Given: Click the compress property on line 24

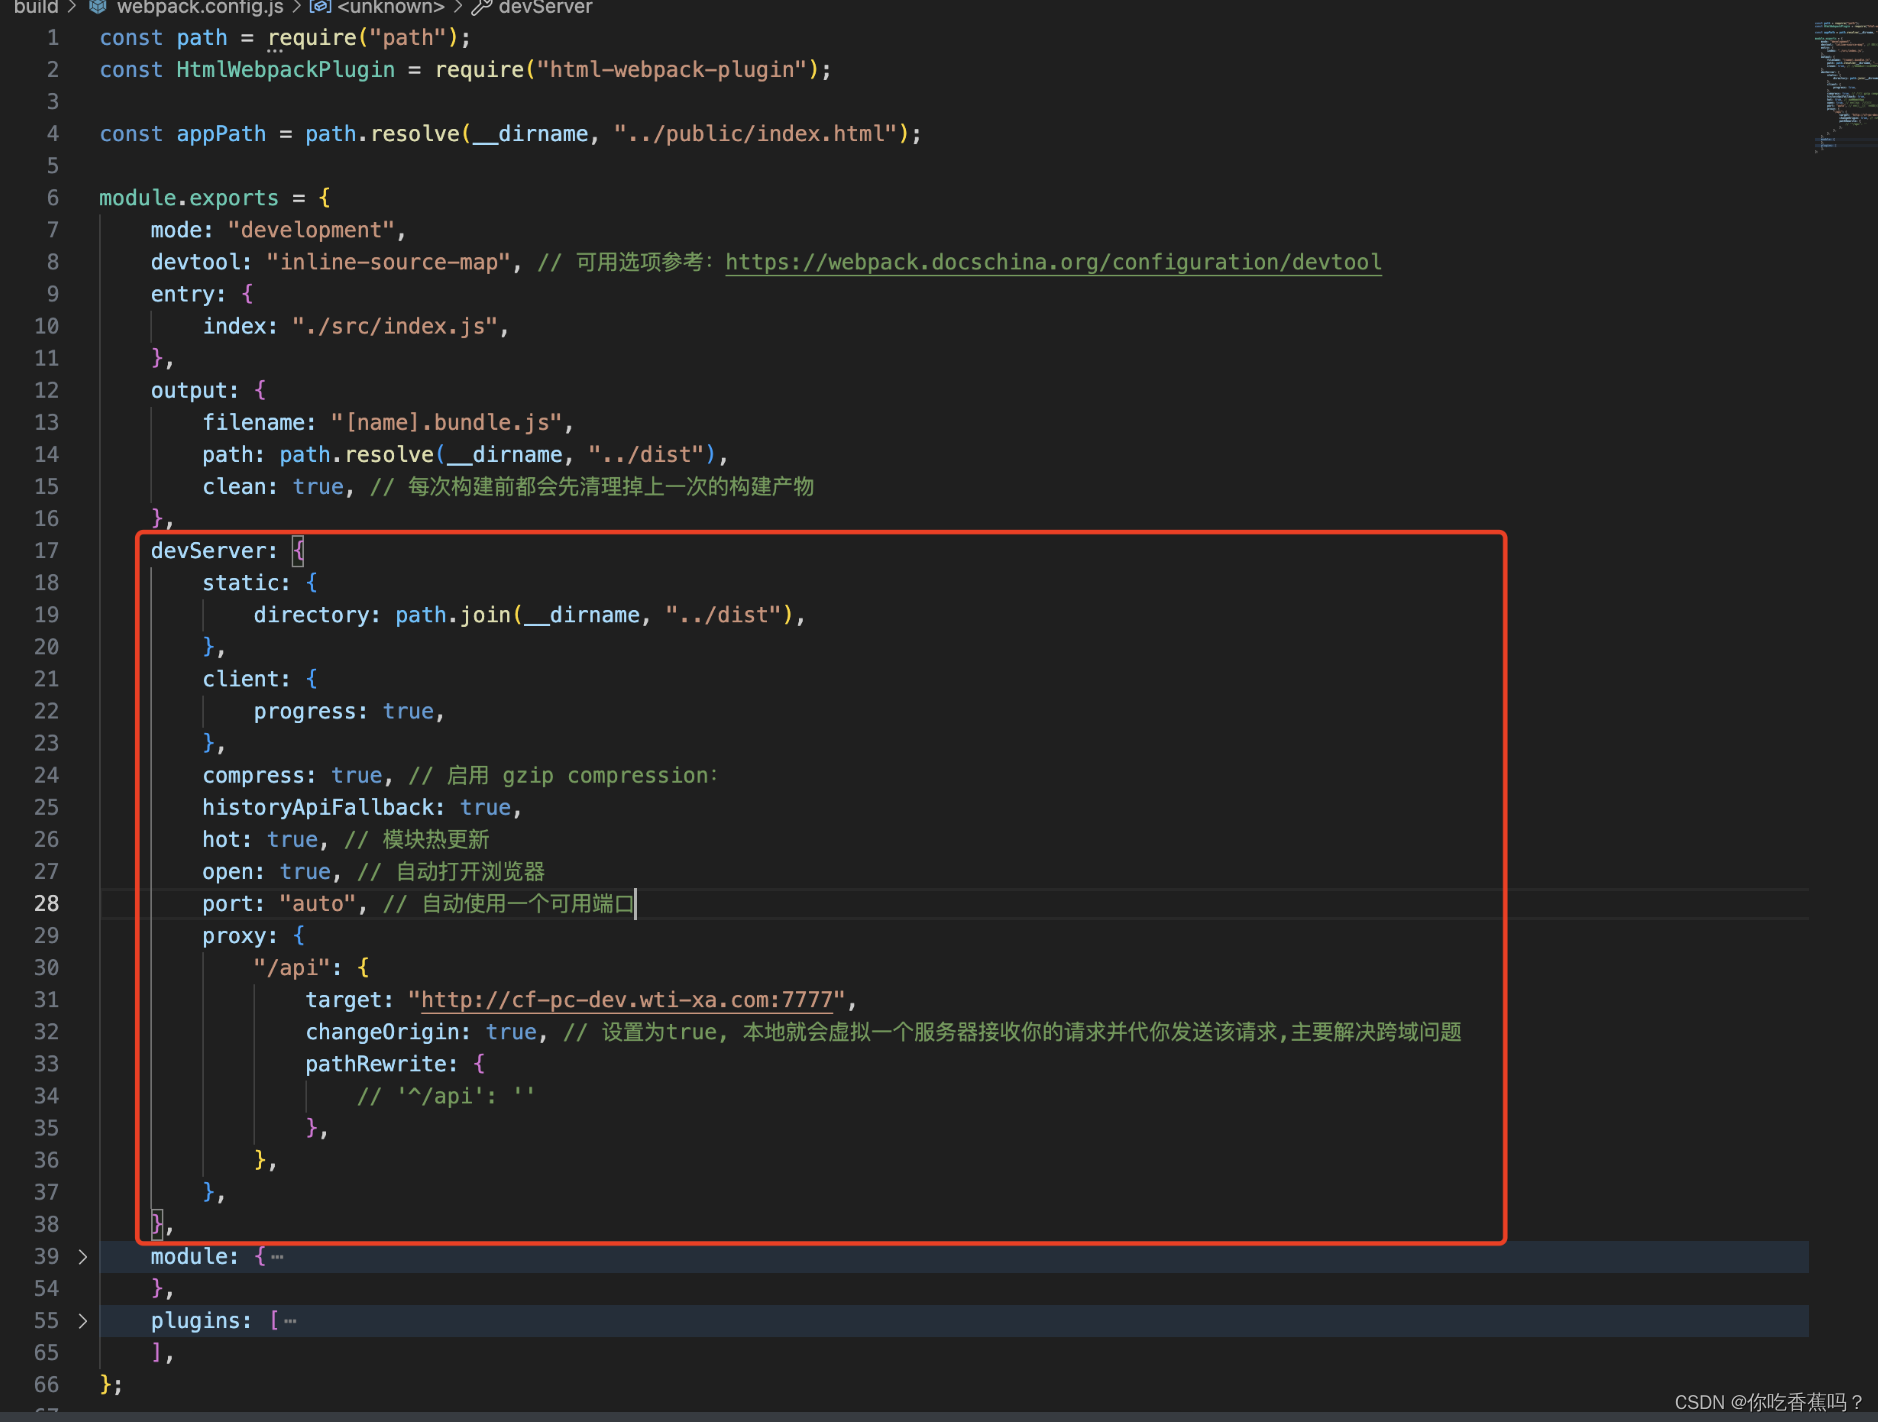Looking at the screenshot, I should click(x=253, y=776).
